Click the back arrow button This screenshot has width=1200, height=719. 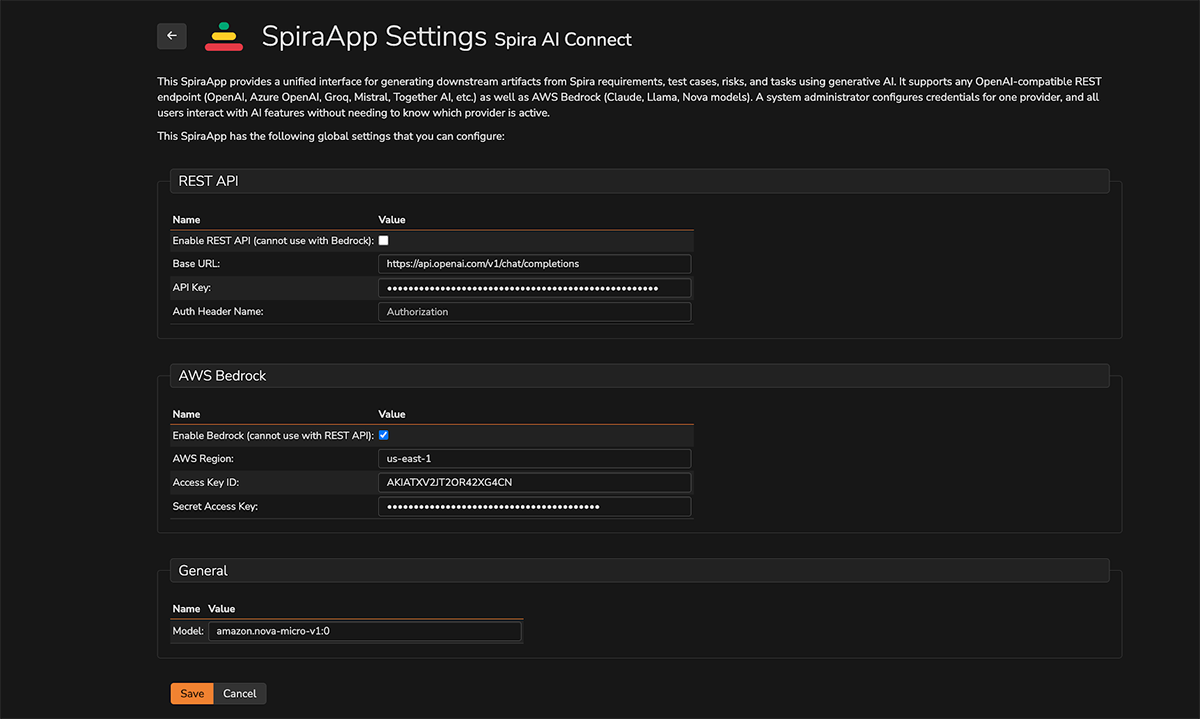coord(172,36)
